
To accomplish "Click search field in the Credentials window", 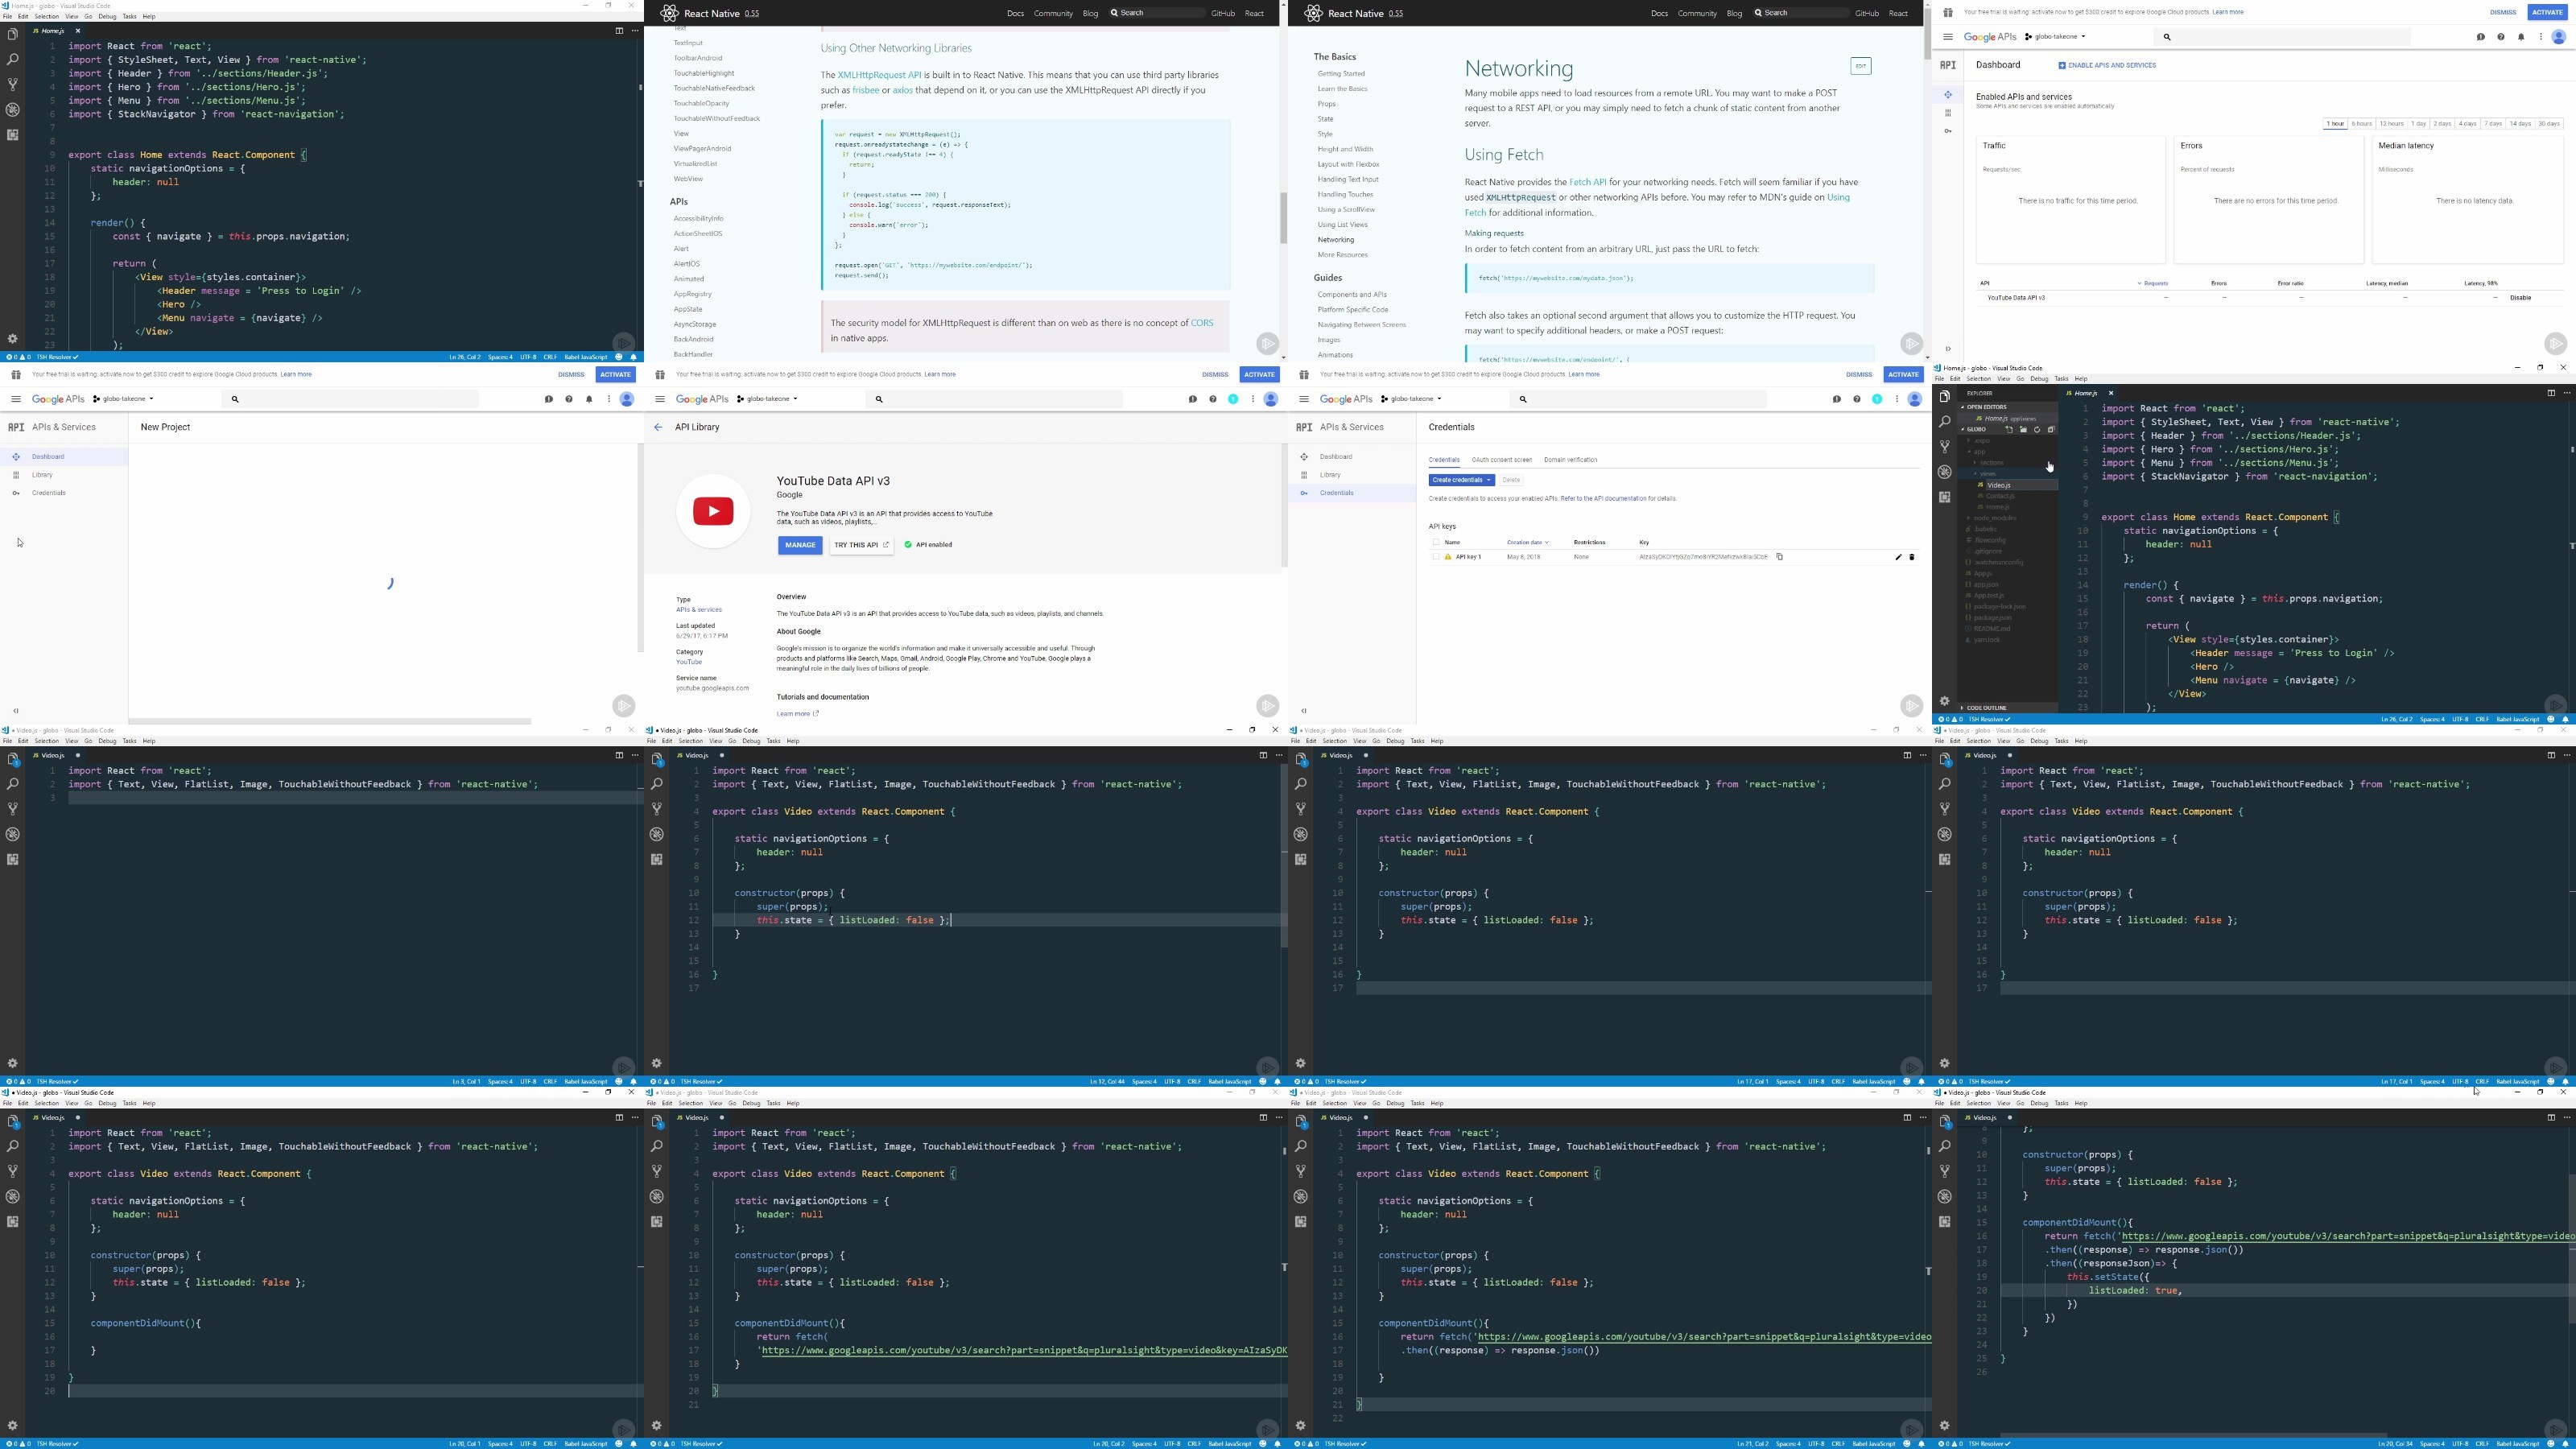I will click(x=1640, y=399).
